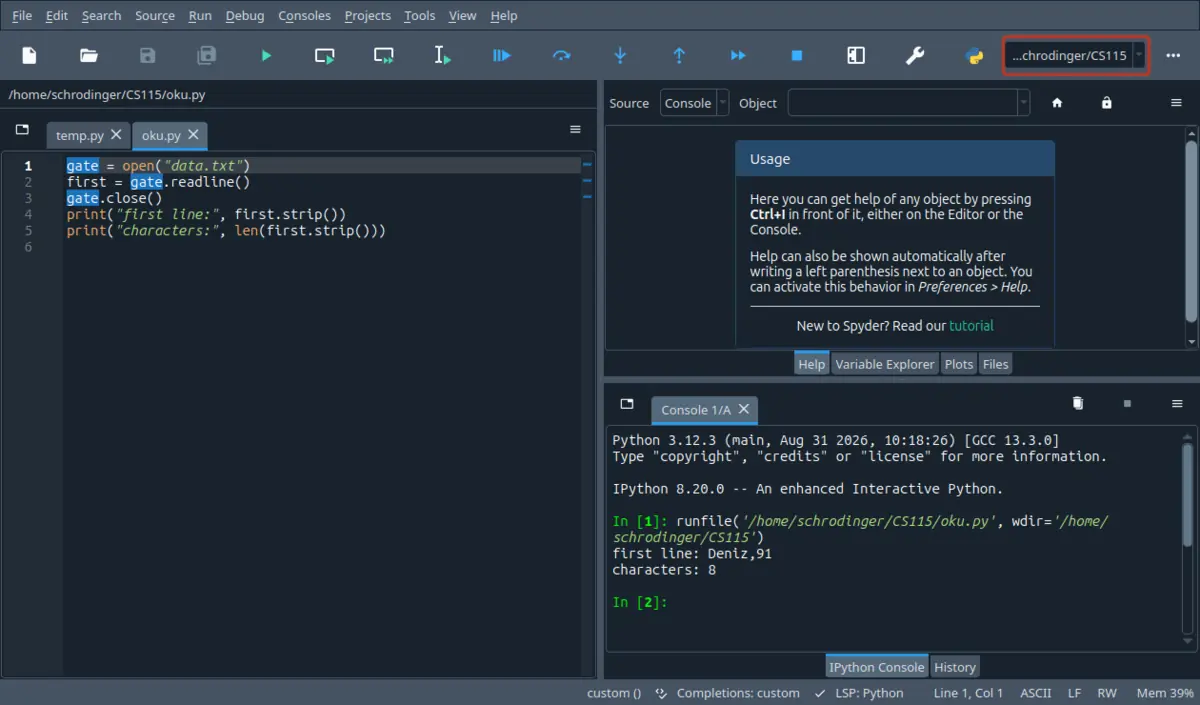This screenshot has width=1200, height=705.
Task: Open the Source menu
Action: pos(155,15)
